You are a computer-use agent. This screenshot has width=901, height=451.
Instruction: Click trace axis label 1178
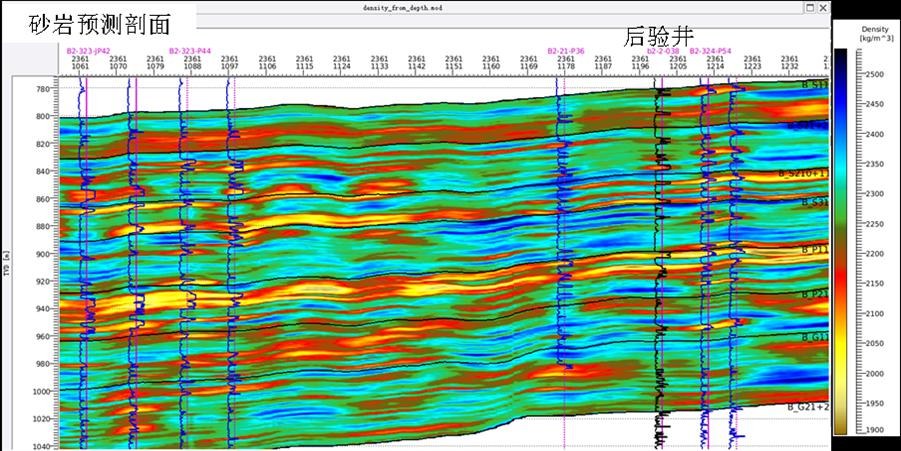point(566,66)
